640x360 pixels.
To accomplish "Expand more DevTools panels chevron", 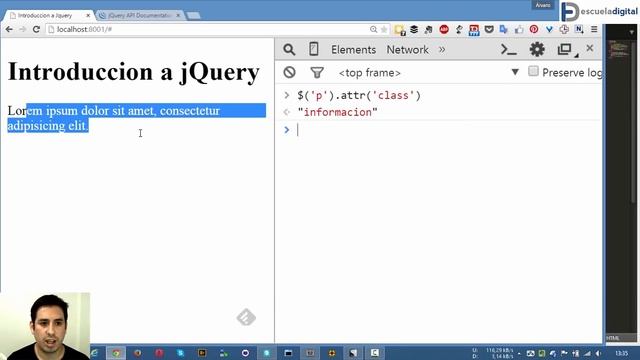I will [442, 50].
